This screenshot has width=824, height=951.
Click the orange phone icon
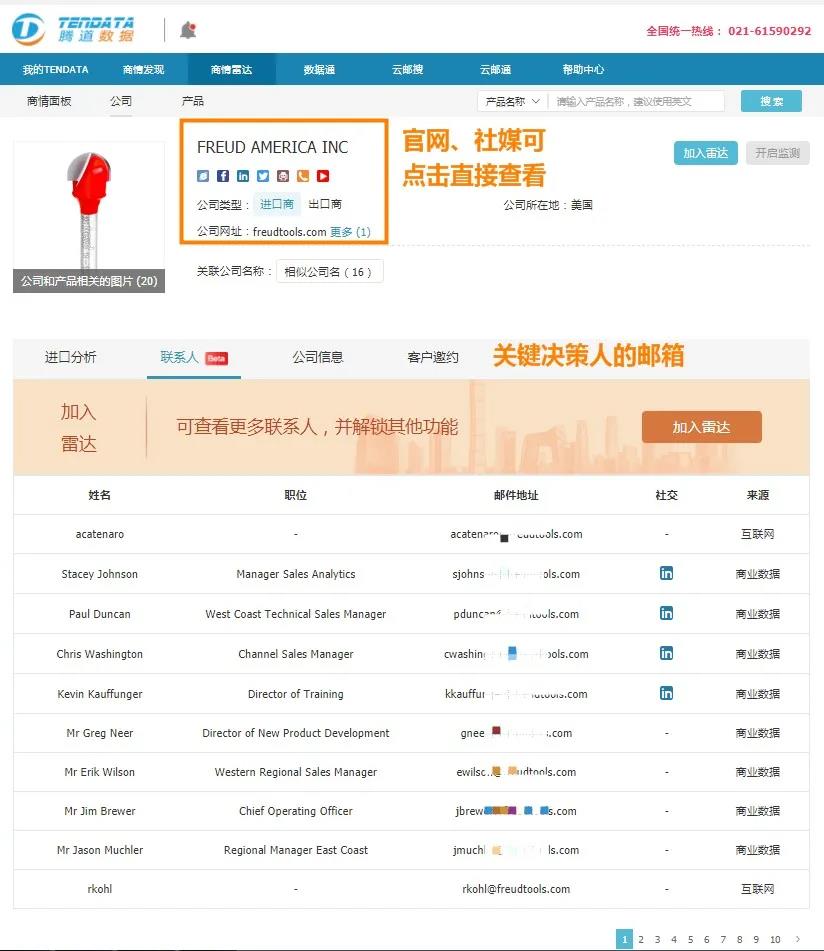303,176
